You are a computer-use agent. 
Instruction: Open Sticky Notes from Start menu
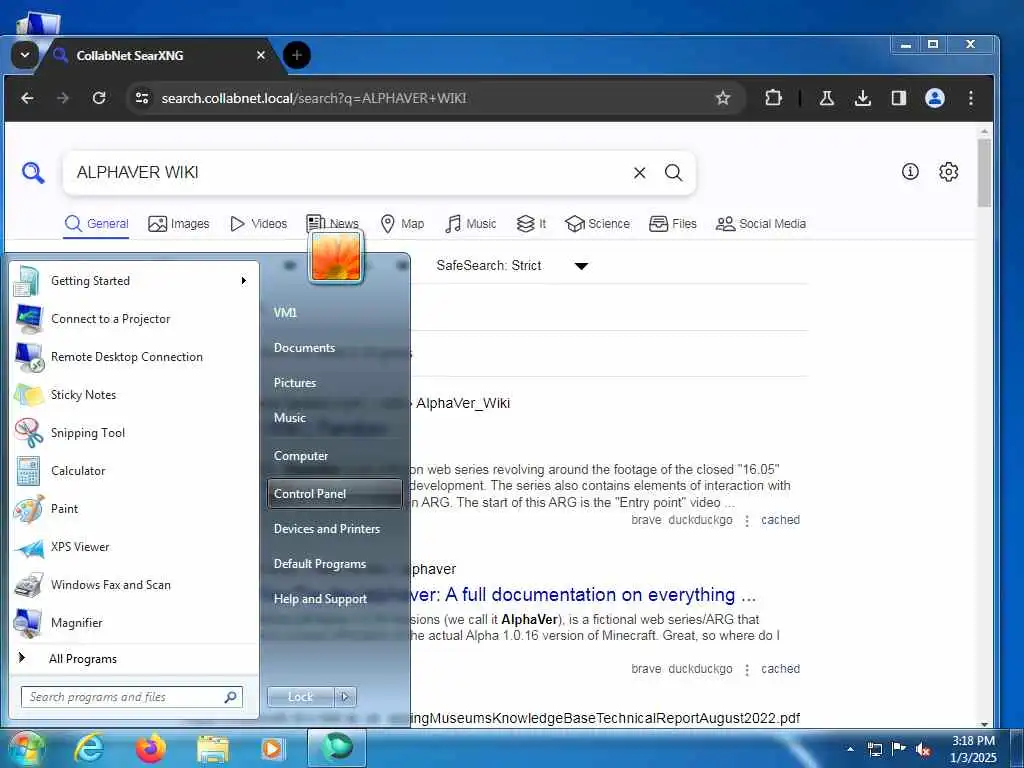(135, 394)
